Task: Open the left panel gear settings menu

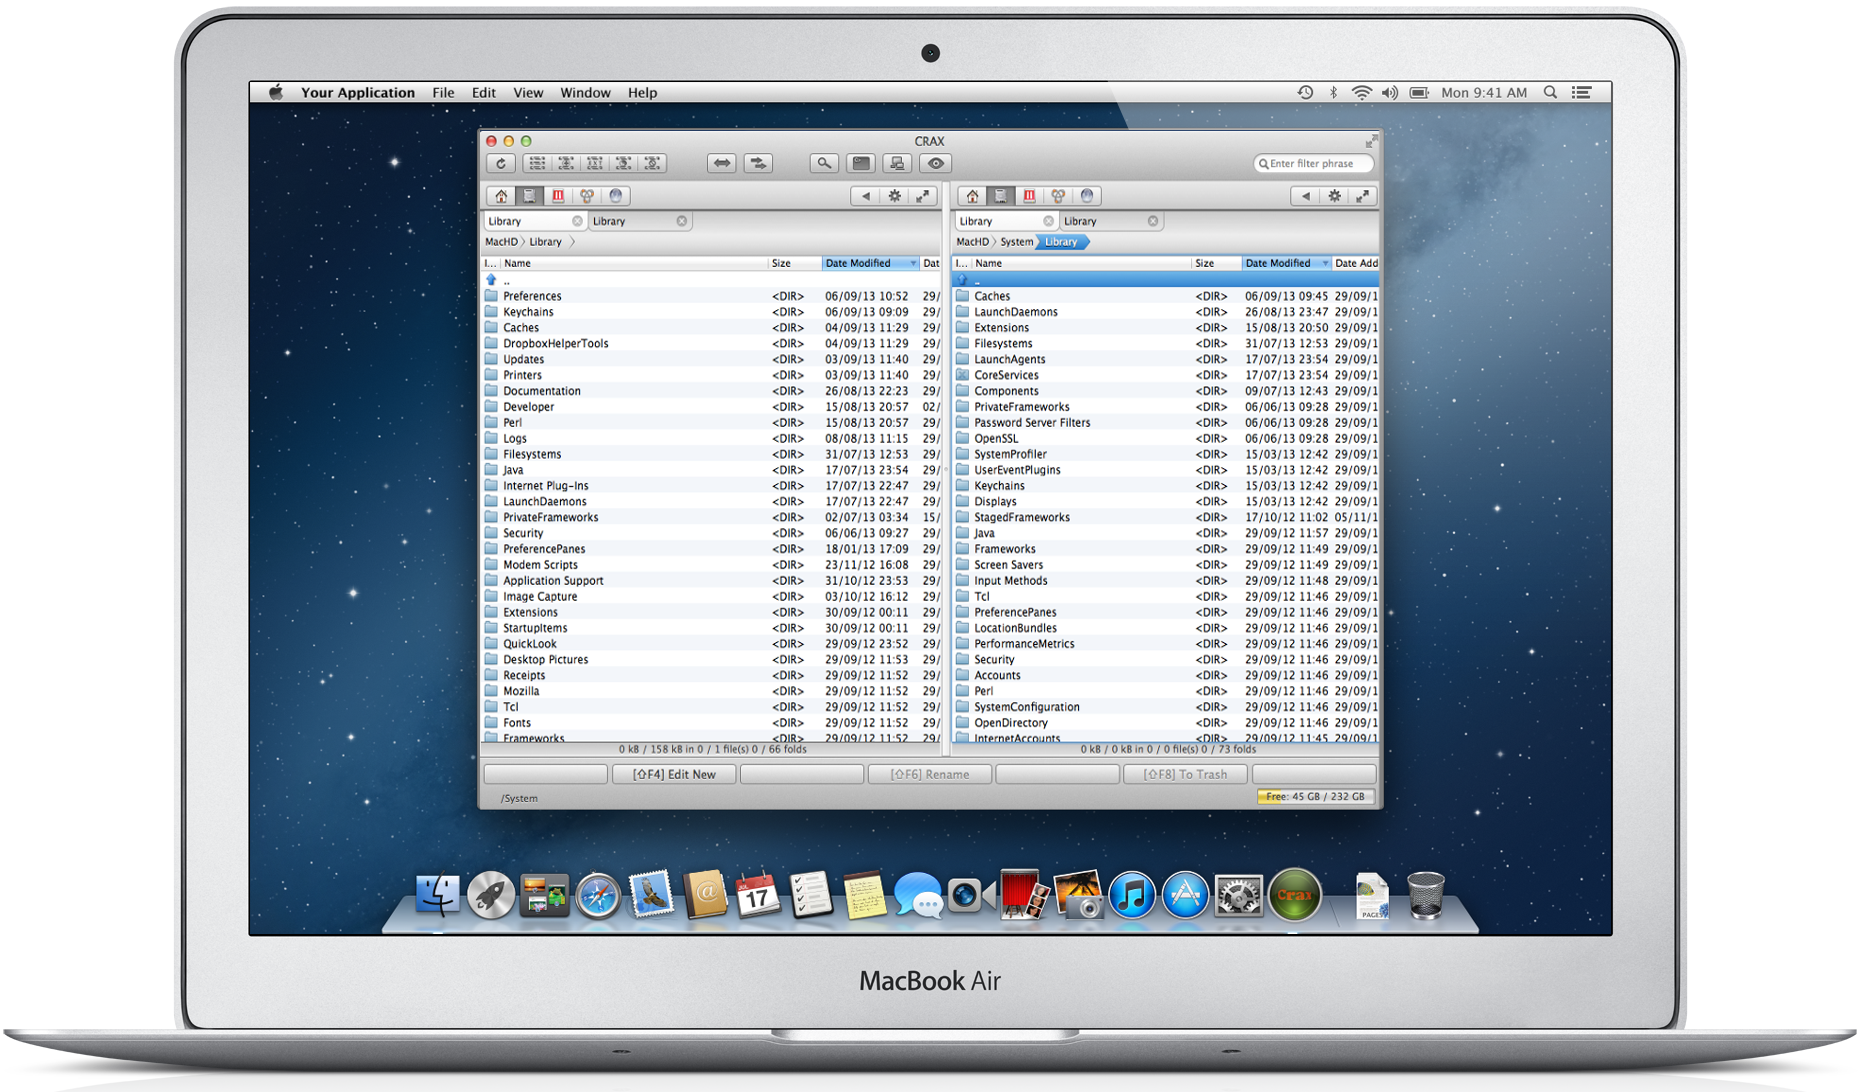Action: pyautogui.click(x=895, y=196)
